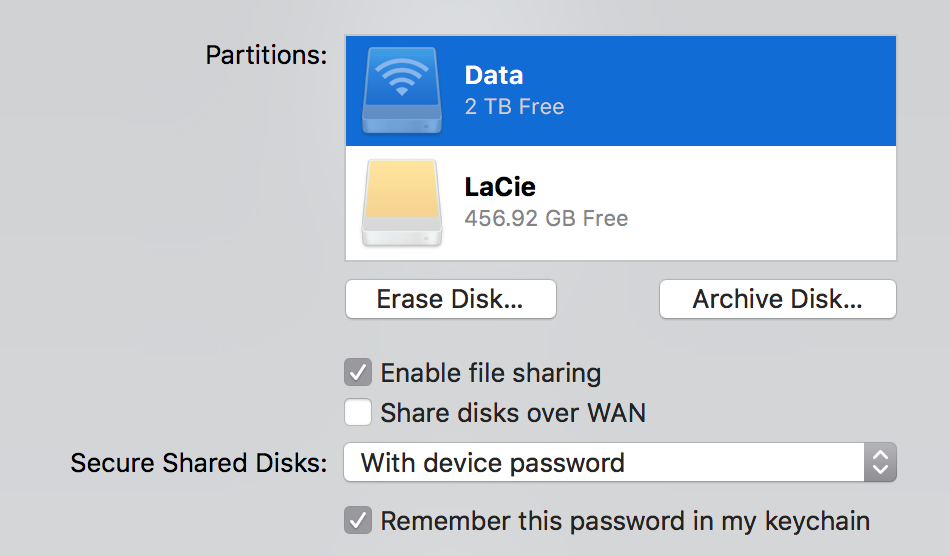Click the LaCie external drive icon
The image size is (950, 556).
402,203
